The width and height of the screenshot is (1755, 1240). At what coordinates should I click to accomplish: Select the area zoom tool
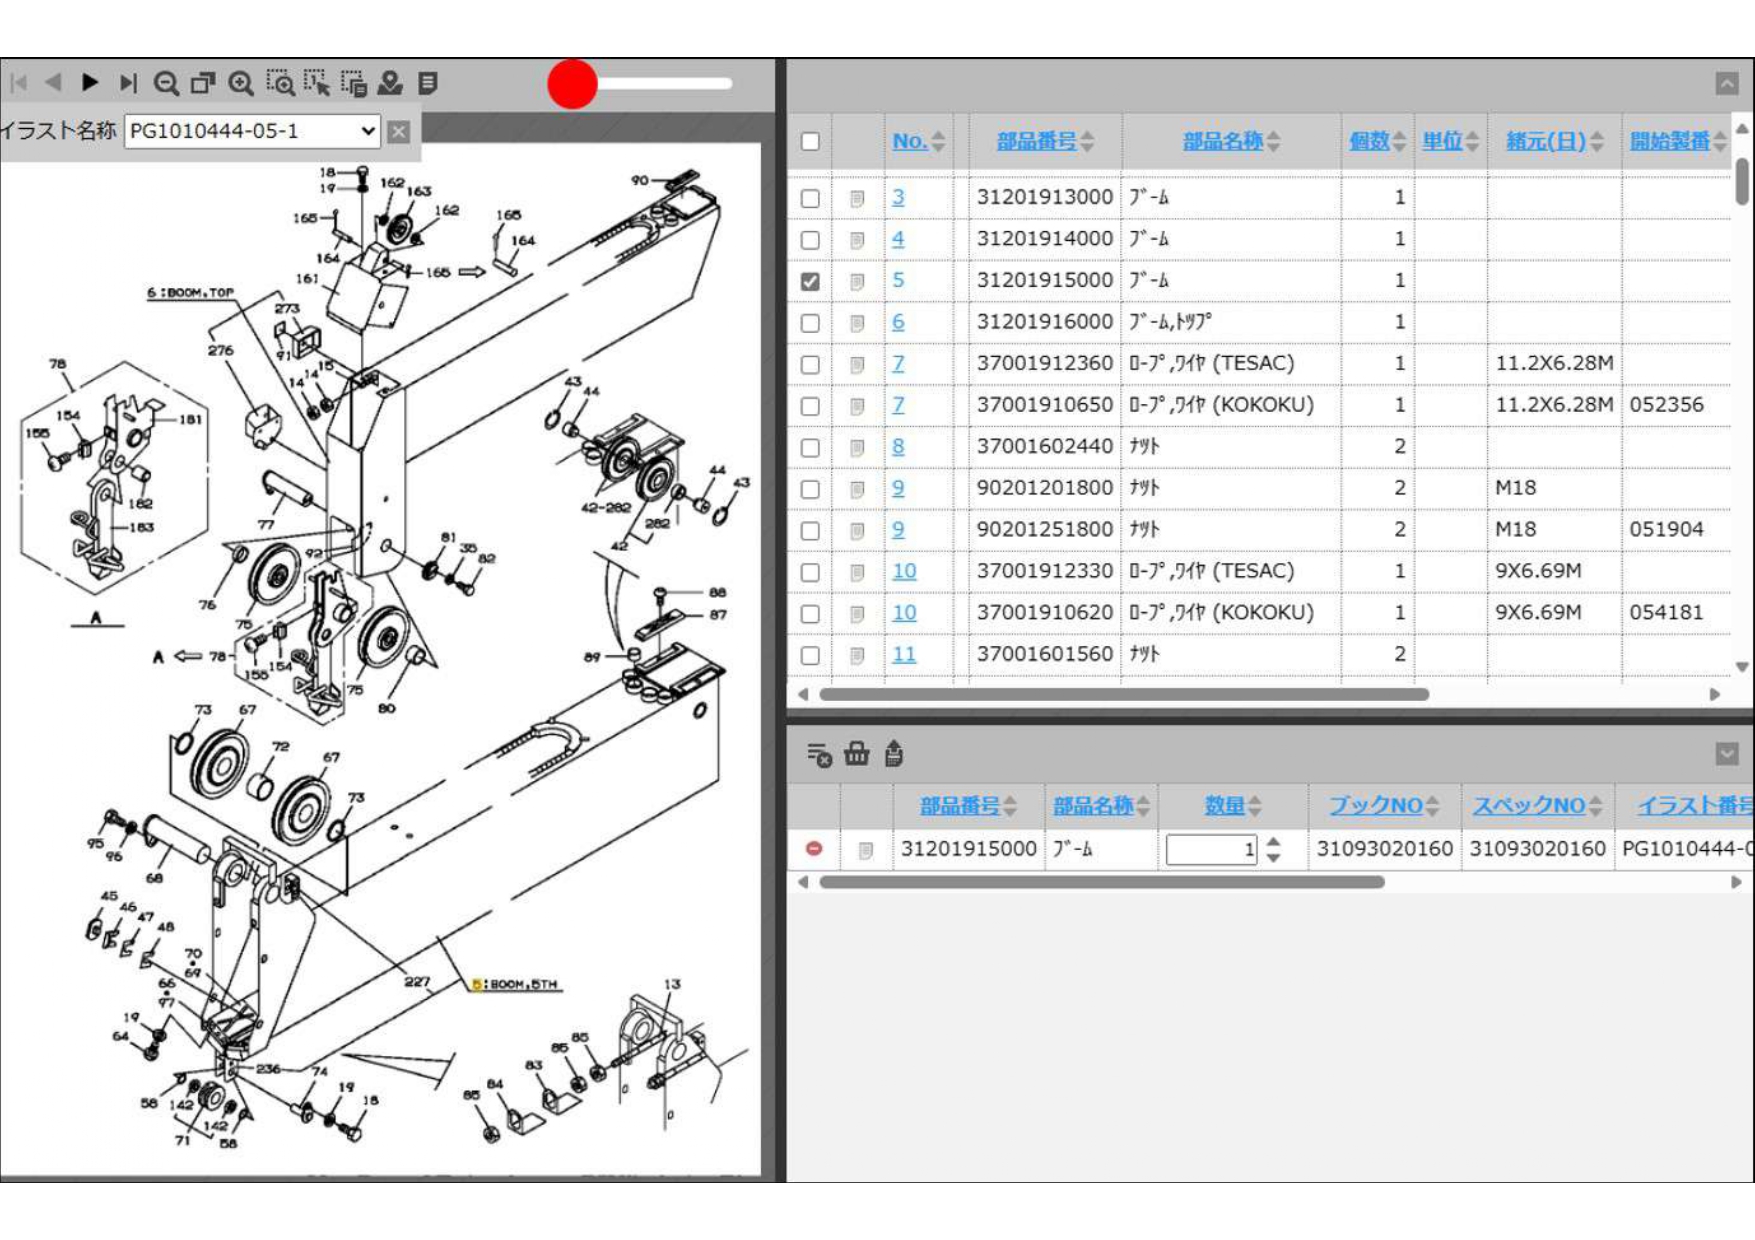click(x=280, y=83)
